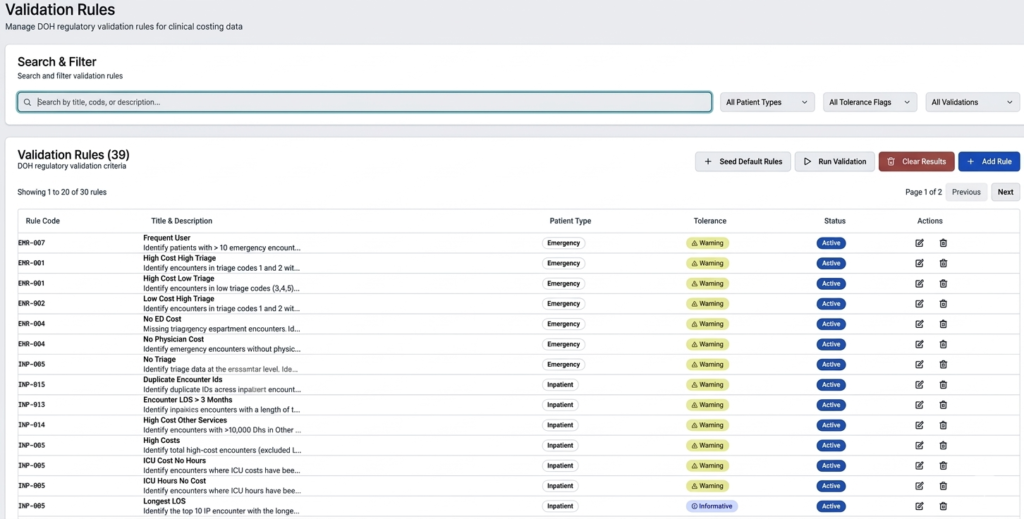Viewport: 1024px width, 519px height.
Task: Edit the High Cost Other Services rule
Action: [920, 425]
